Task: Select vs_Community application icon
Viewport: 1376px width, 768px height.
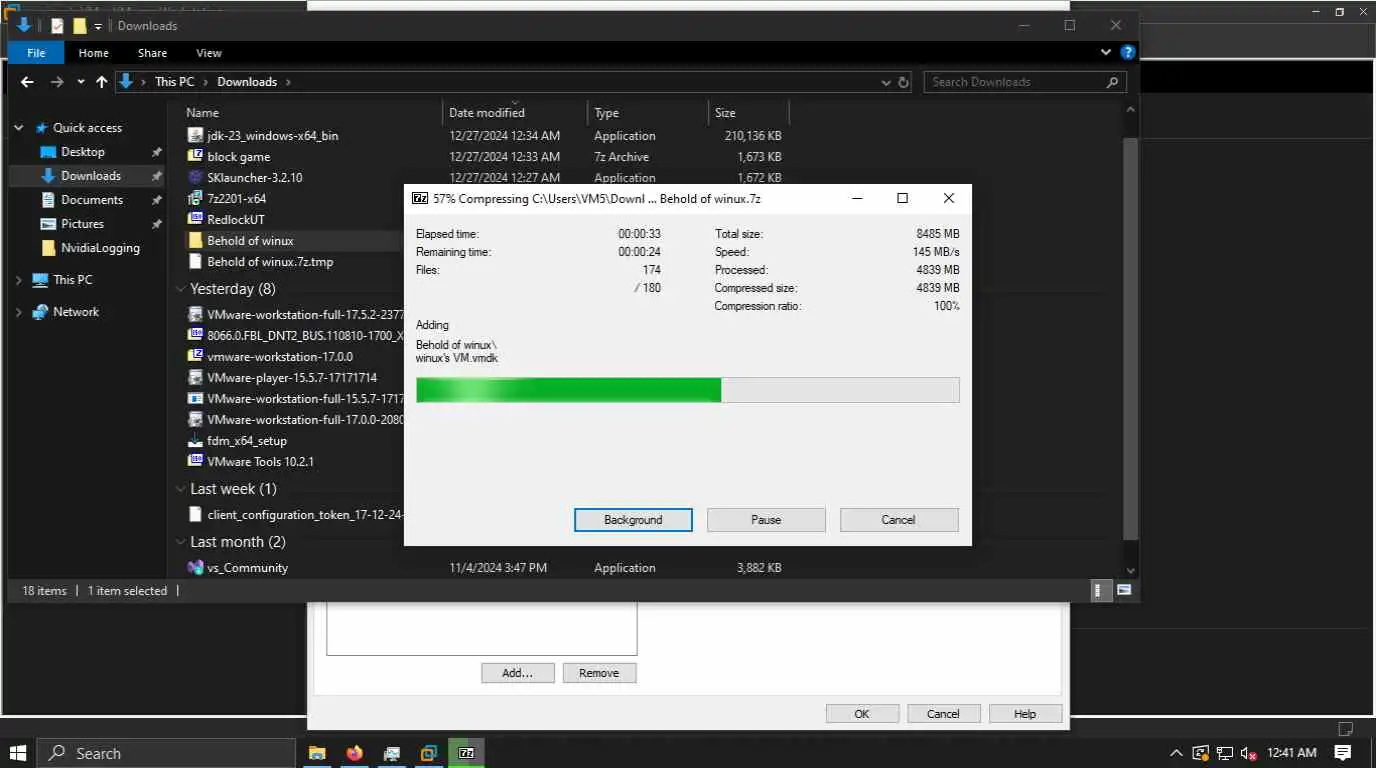Action: (196, 568)
